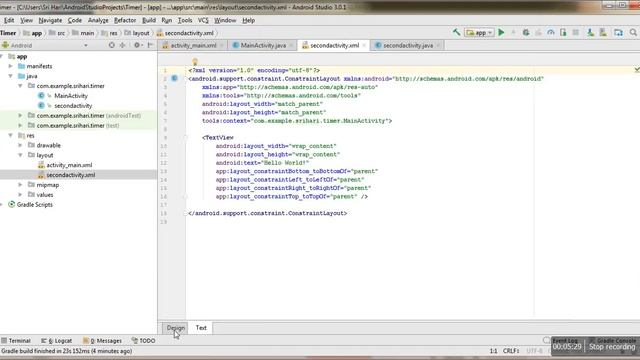Close the activity_main.xml editor tab
This screenshot has width=640, height=360.
pos(221,45)
